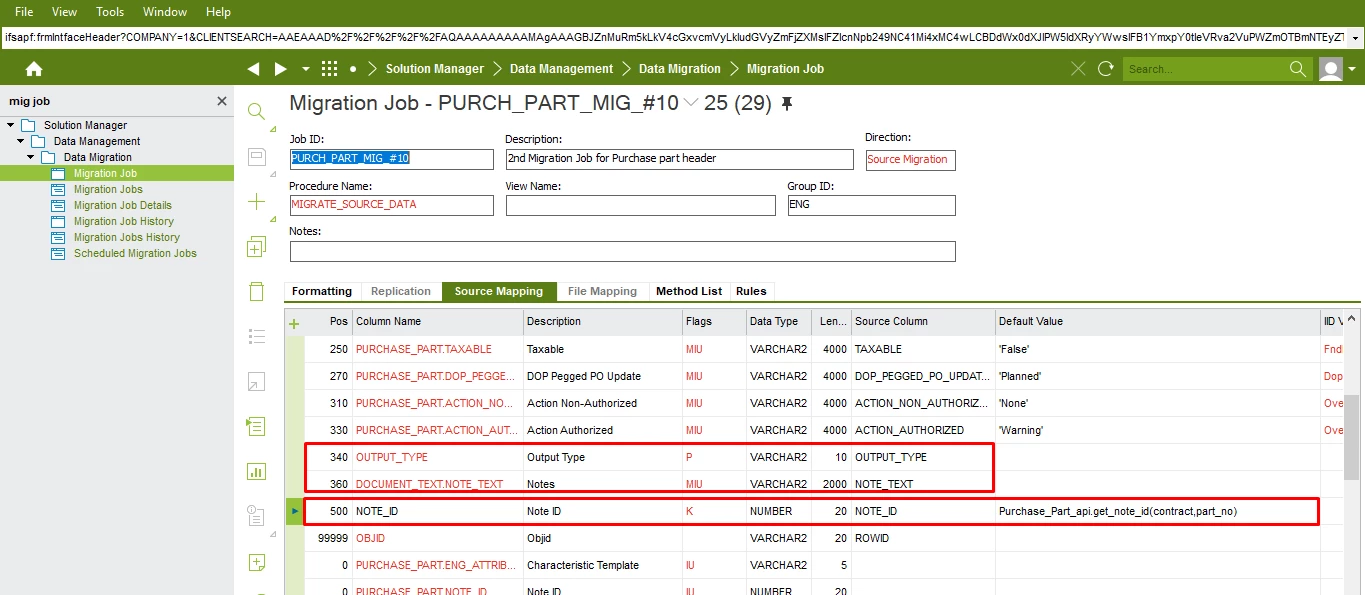
Task: Open the File menu
Action: point(24,12)
